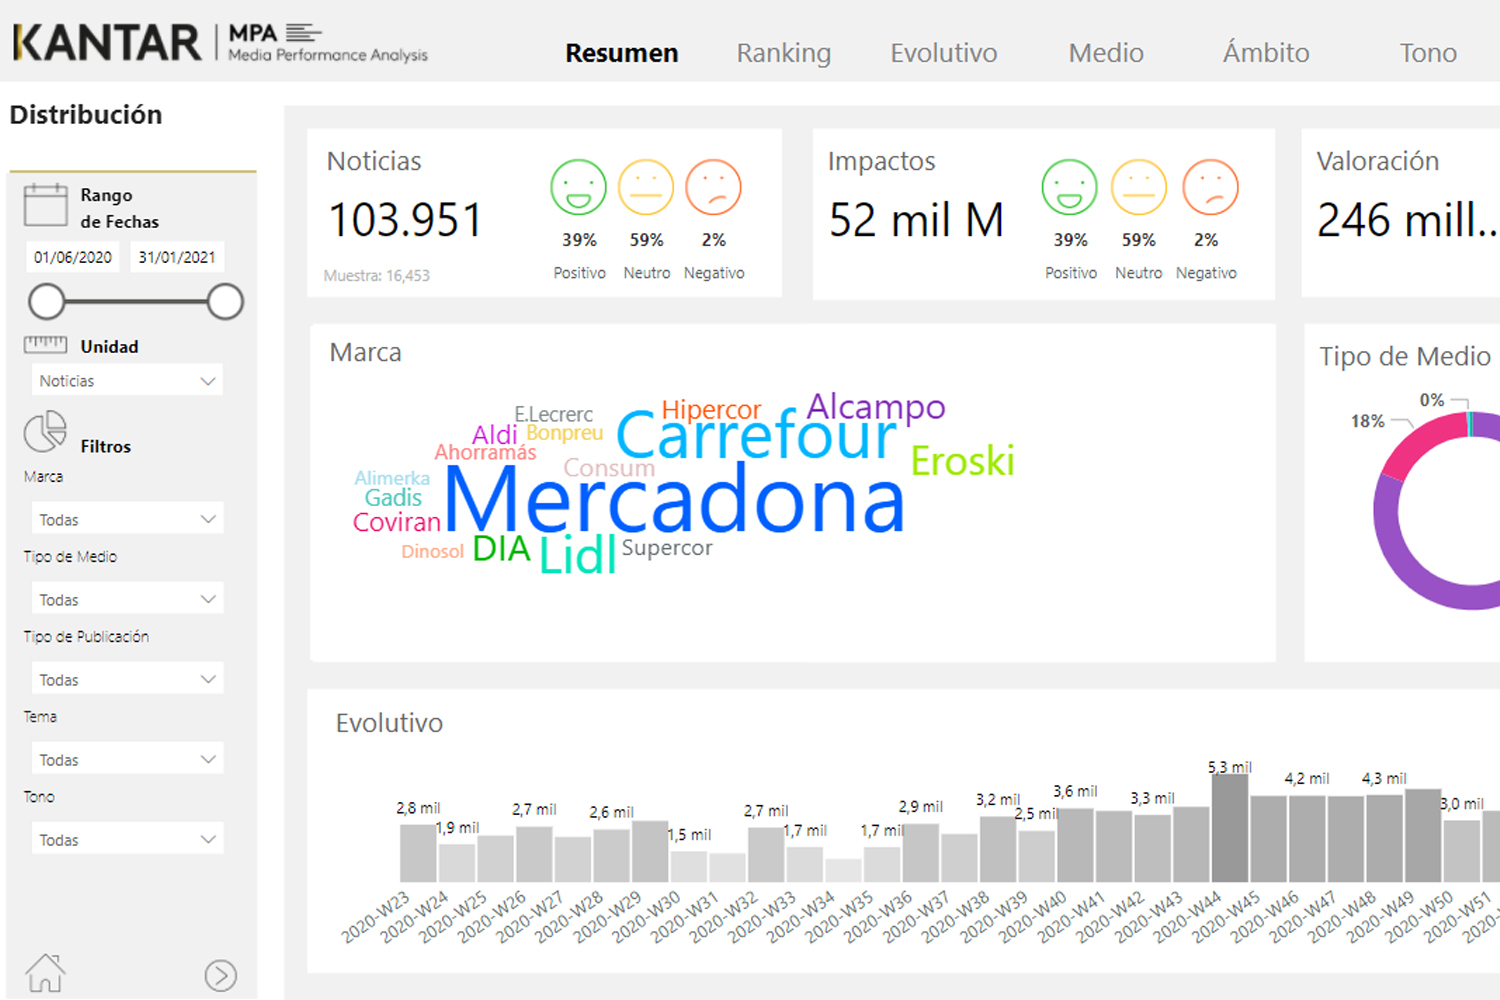The image size is (1500, 1000).
Task: Click the circular next-page arrow icon
Action: pos(221,975)
